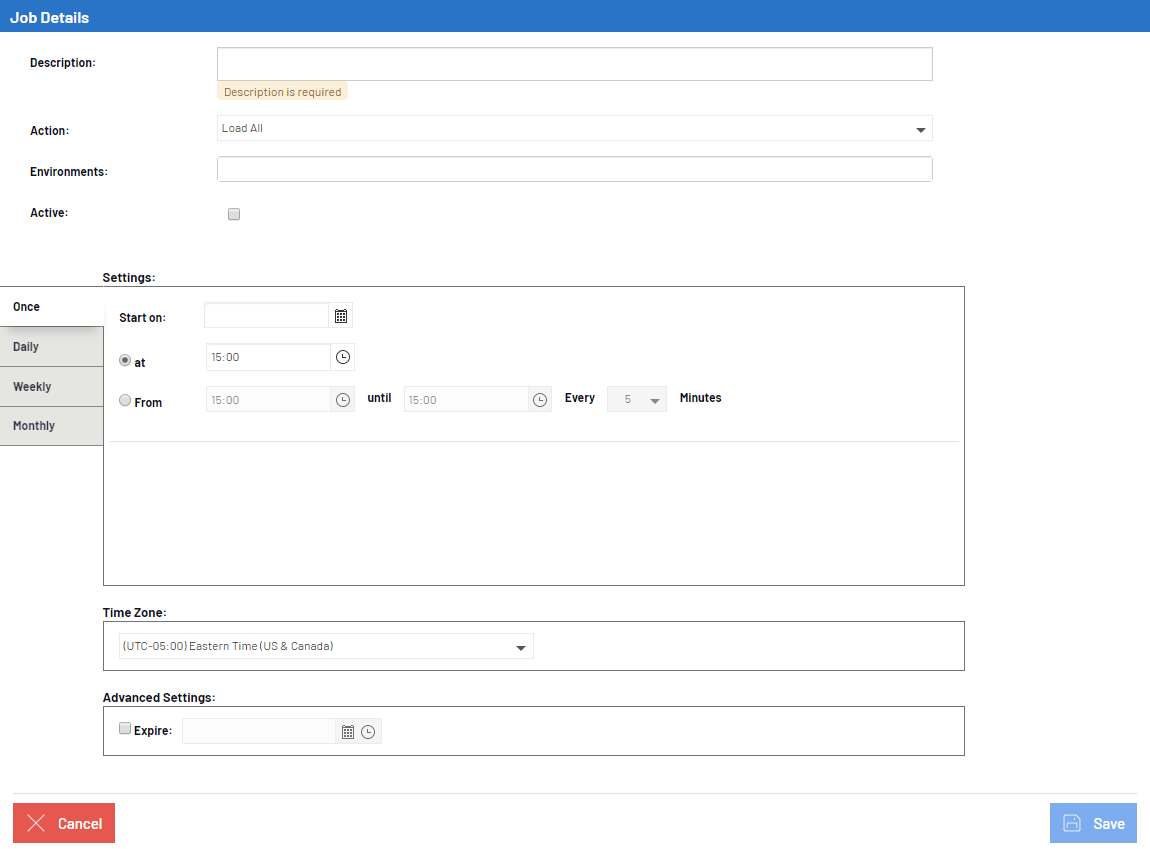Select the 'From' radio button
1150x849 pixels.
[x=125, y=400]
